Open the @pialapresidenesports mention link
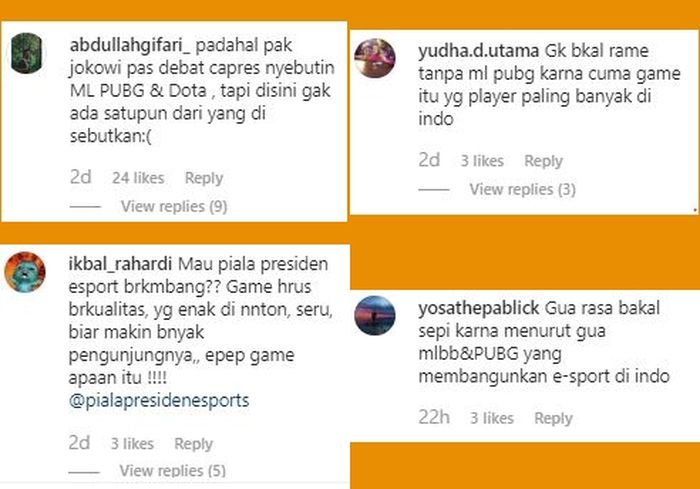The height and width of the screenshot is (489, 700). 159,400
